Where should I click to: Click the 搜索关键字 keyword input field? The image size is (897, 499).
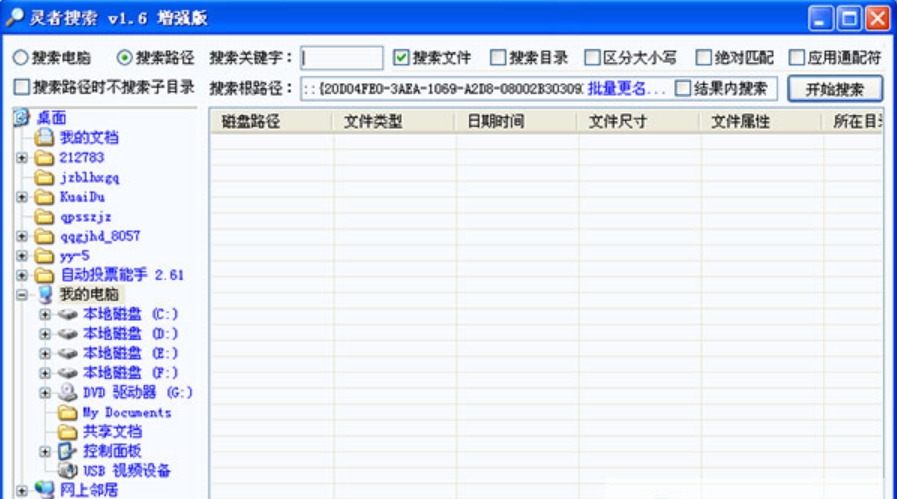(x=342, y=57)
